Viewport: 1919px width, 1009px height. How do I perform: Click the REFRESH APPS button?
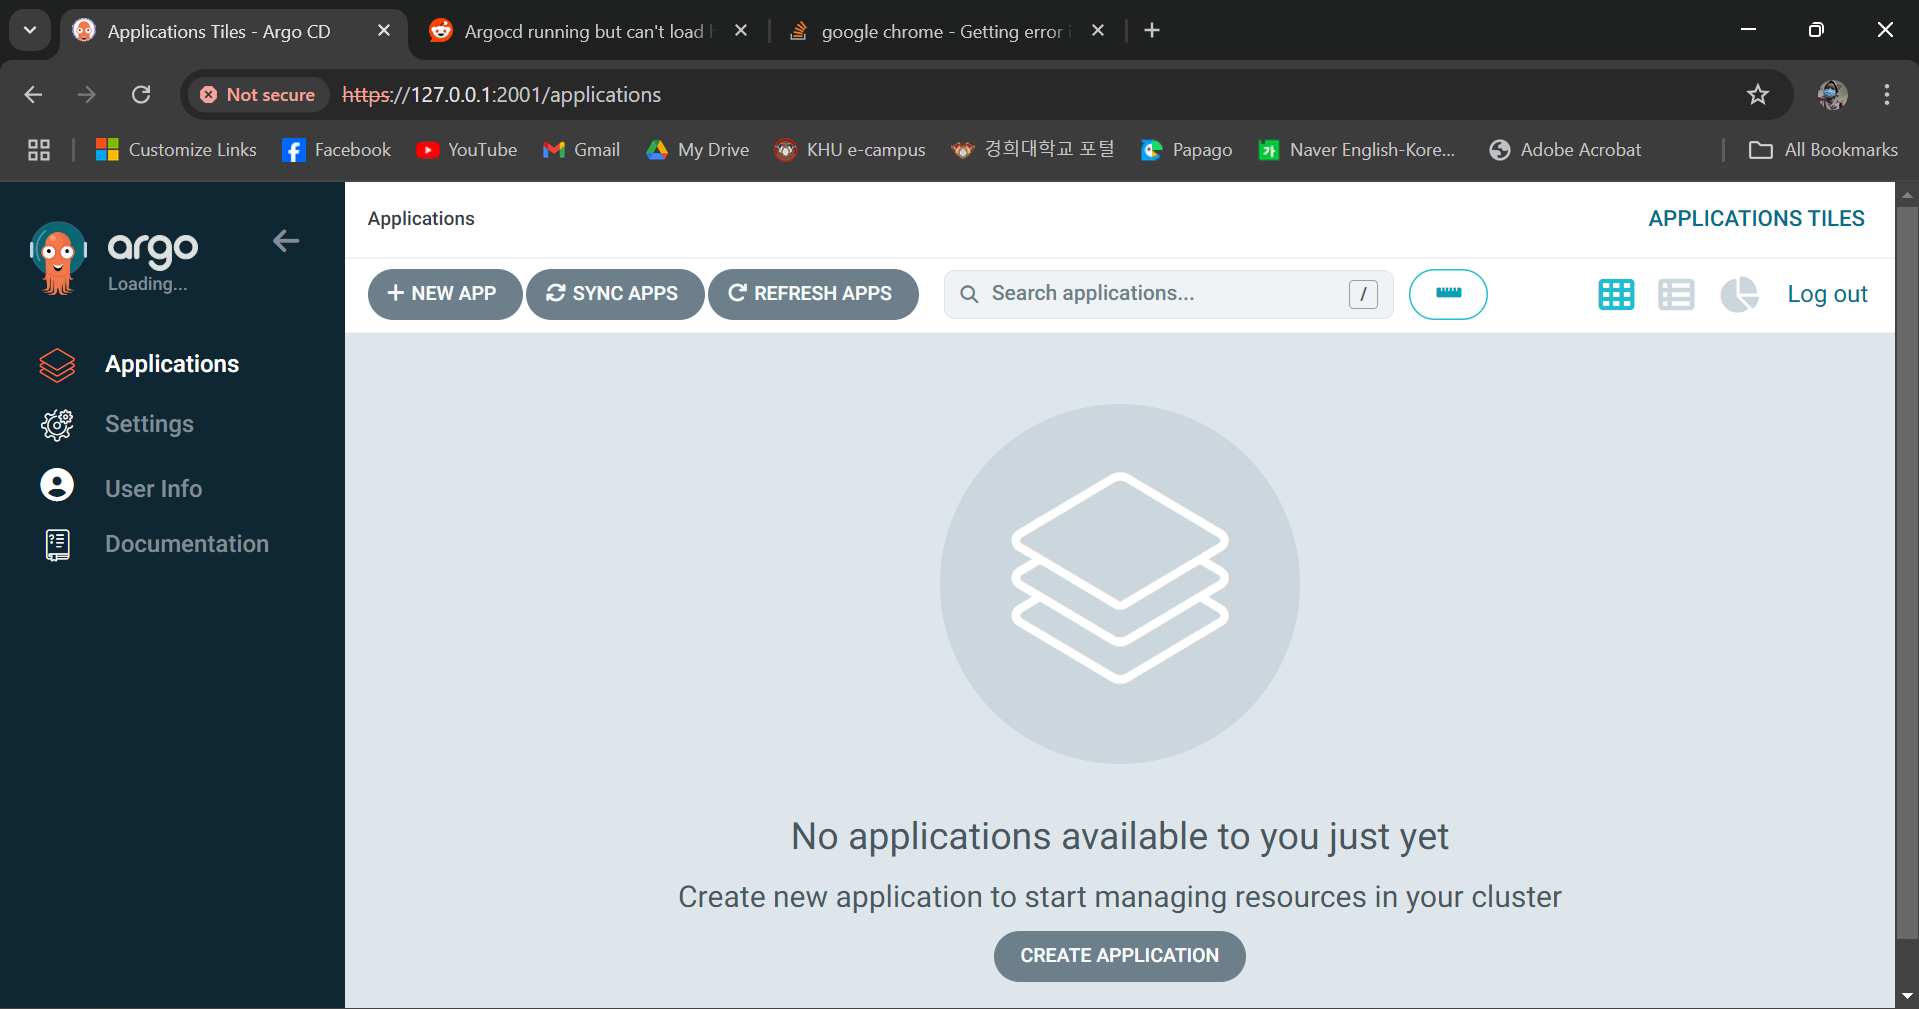pyautogui.click(x=812, y=294)
